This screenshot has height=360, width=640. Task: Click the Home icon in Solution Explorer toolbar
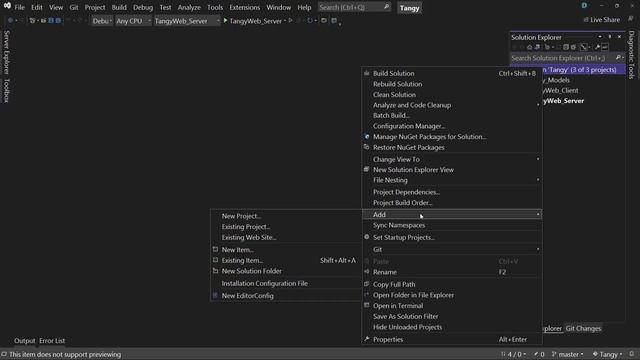point(529,47)
